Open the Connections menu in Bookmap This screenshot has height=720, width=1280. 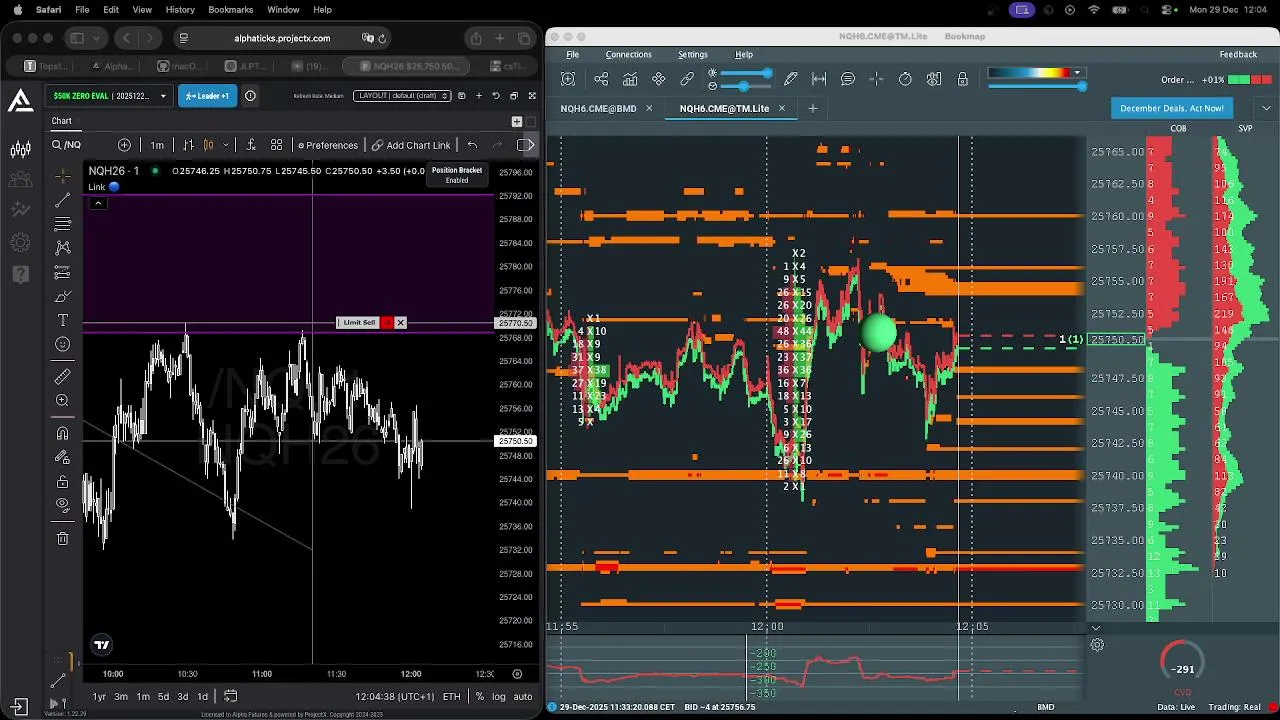click(x=628, y=54)
